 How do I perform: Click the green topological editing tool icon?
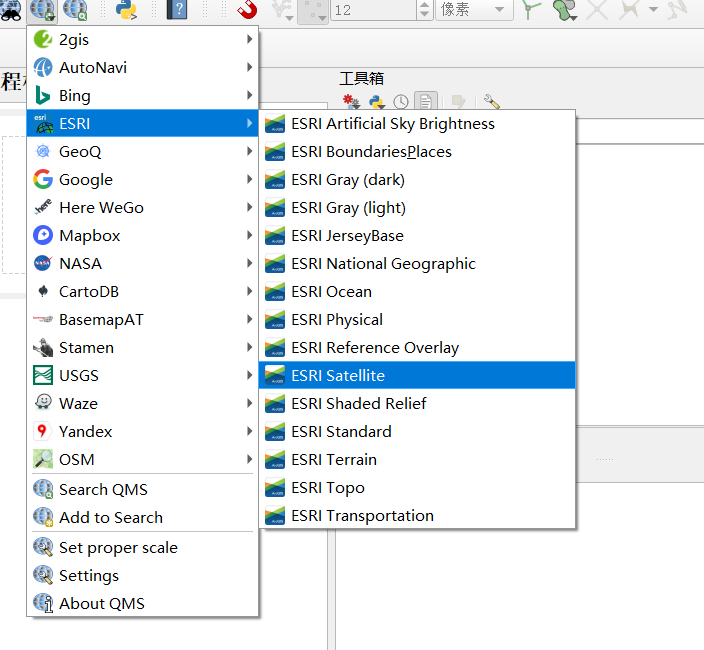[532, 10]
